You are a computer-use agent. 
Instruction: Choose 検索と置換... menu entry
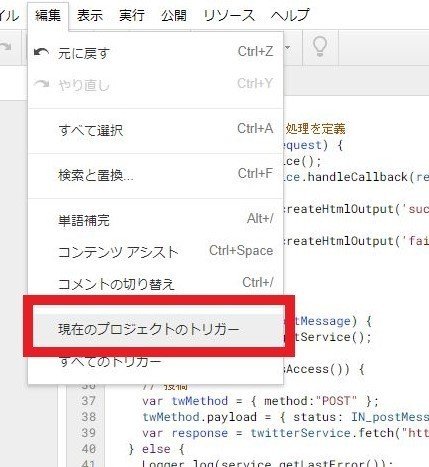point(156,175)
